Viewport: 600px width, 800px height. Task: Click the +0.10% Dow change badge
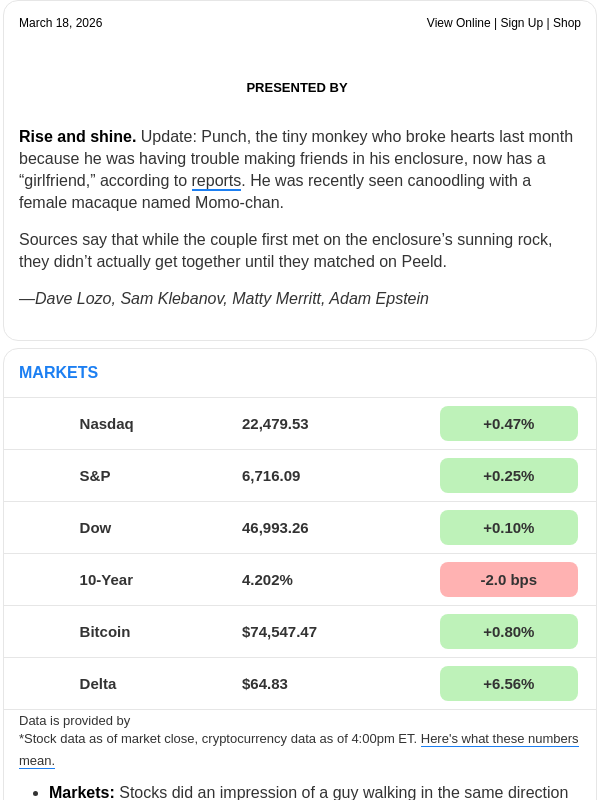pyautogui.click(x=508, y=528)
